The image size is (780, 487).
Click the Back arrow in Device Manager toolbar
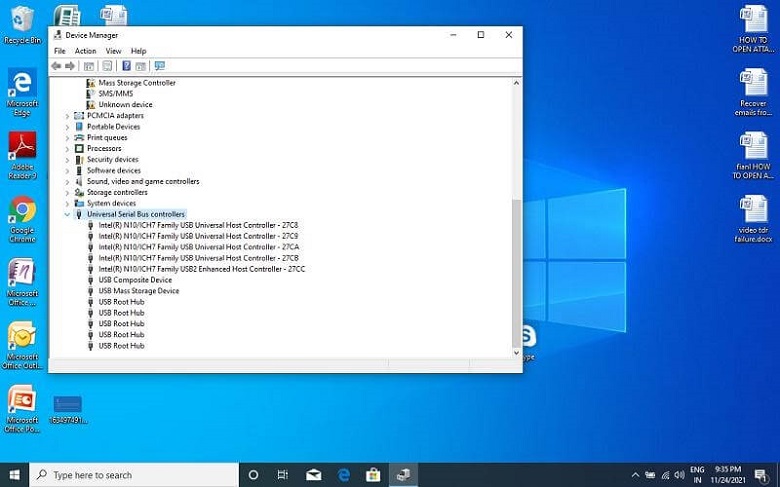click(x=56, y=66)
